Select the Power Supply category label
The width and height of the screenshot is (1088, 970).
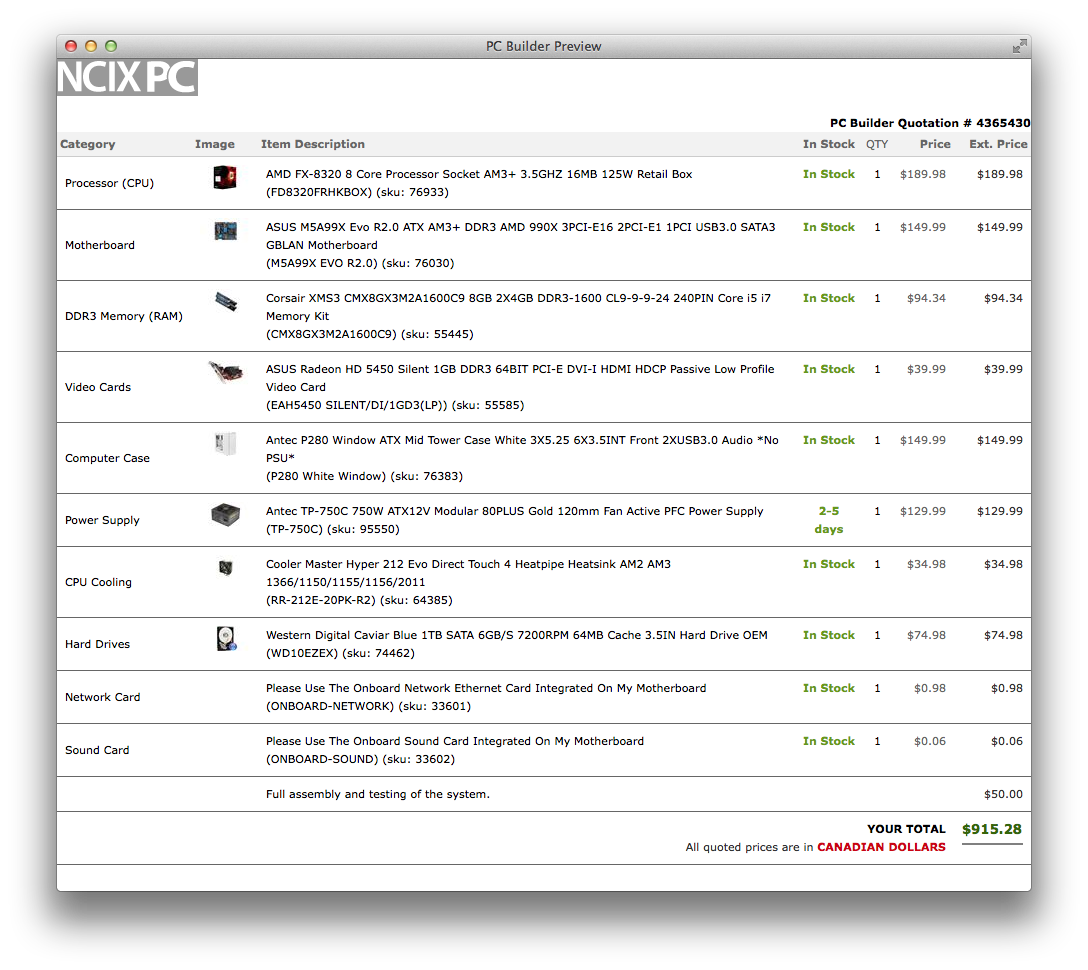[102, 520]
